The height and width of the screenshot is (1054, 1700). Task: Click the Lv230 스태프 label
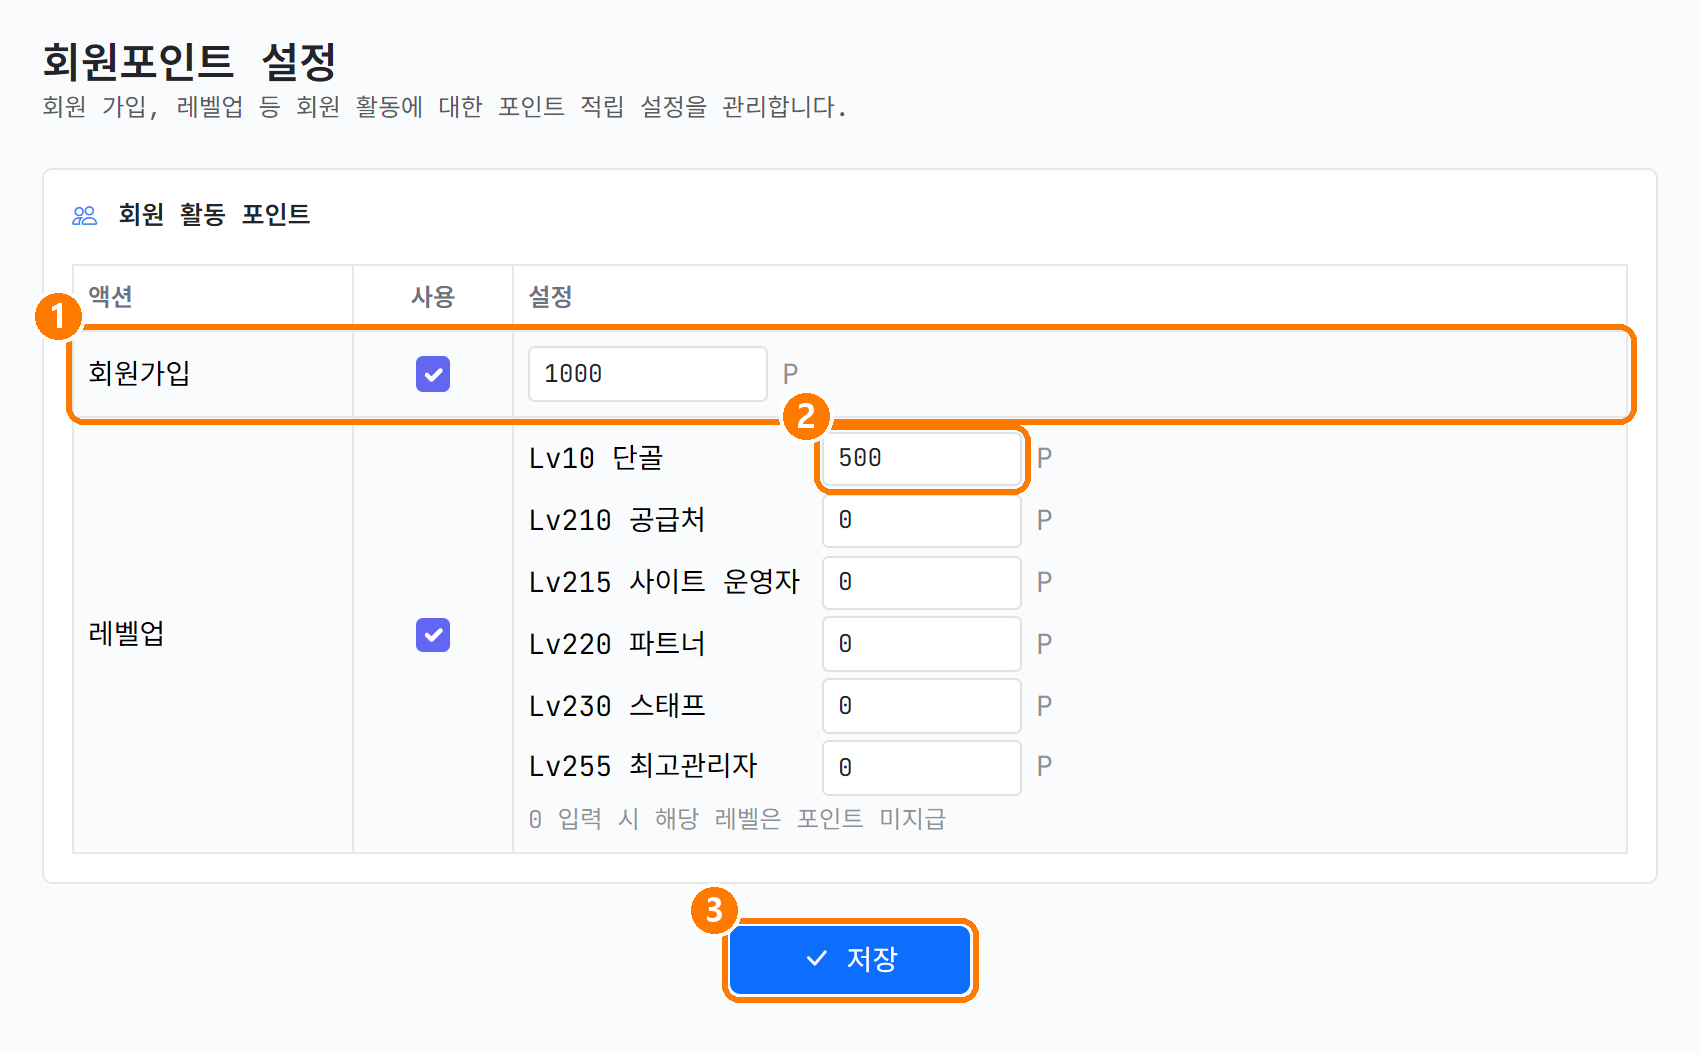(617, 706)
